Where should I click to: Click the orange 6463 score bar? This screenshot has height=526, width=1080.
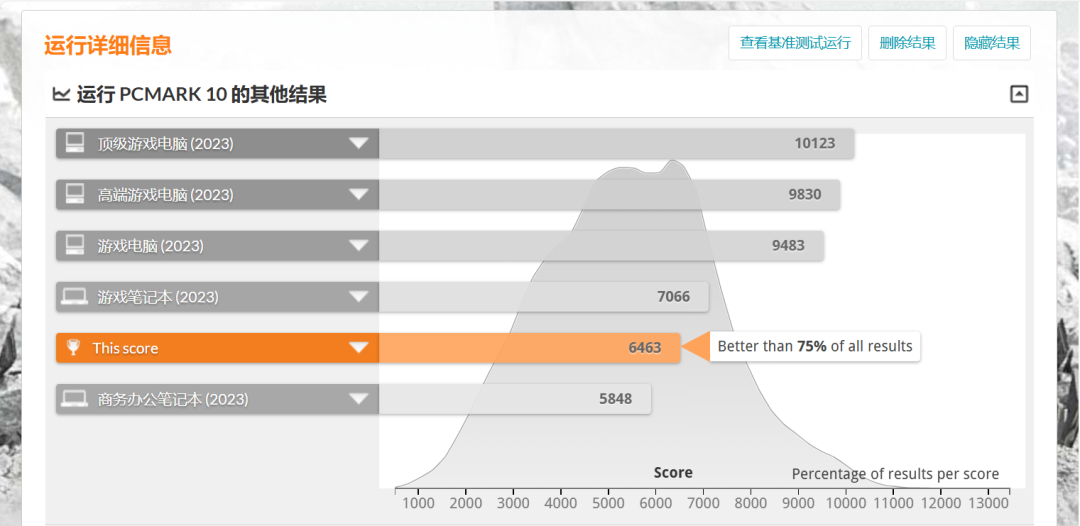coord(529,348)
